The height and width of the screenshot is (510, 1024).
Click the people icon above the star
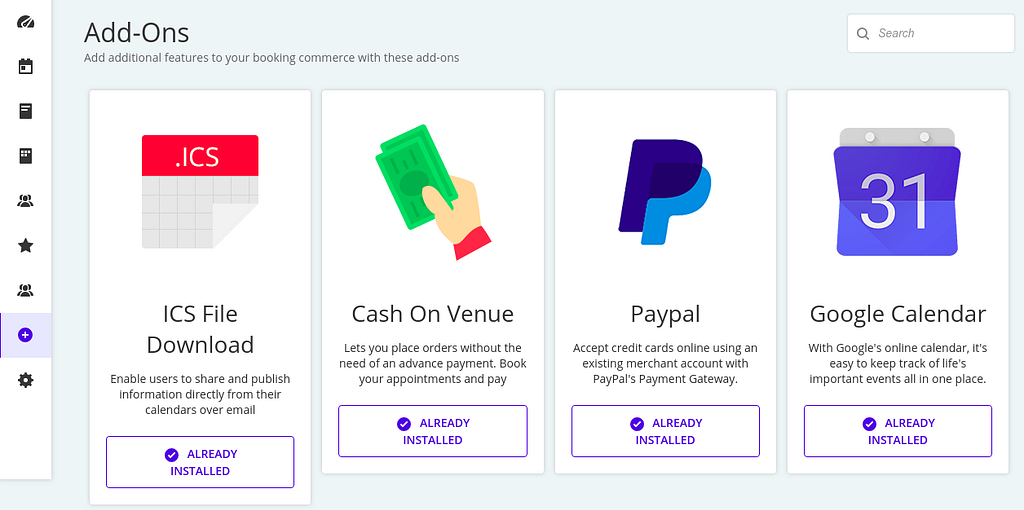(26, 201)
